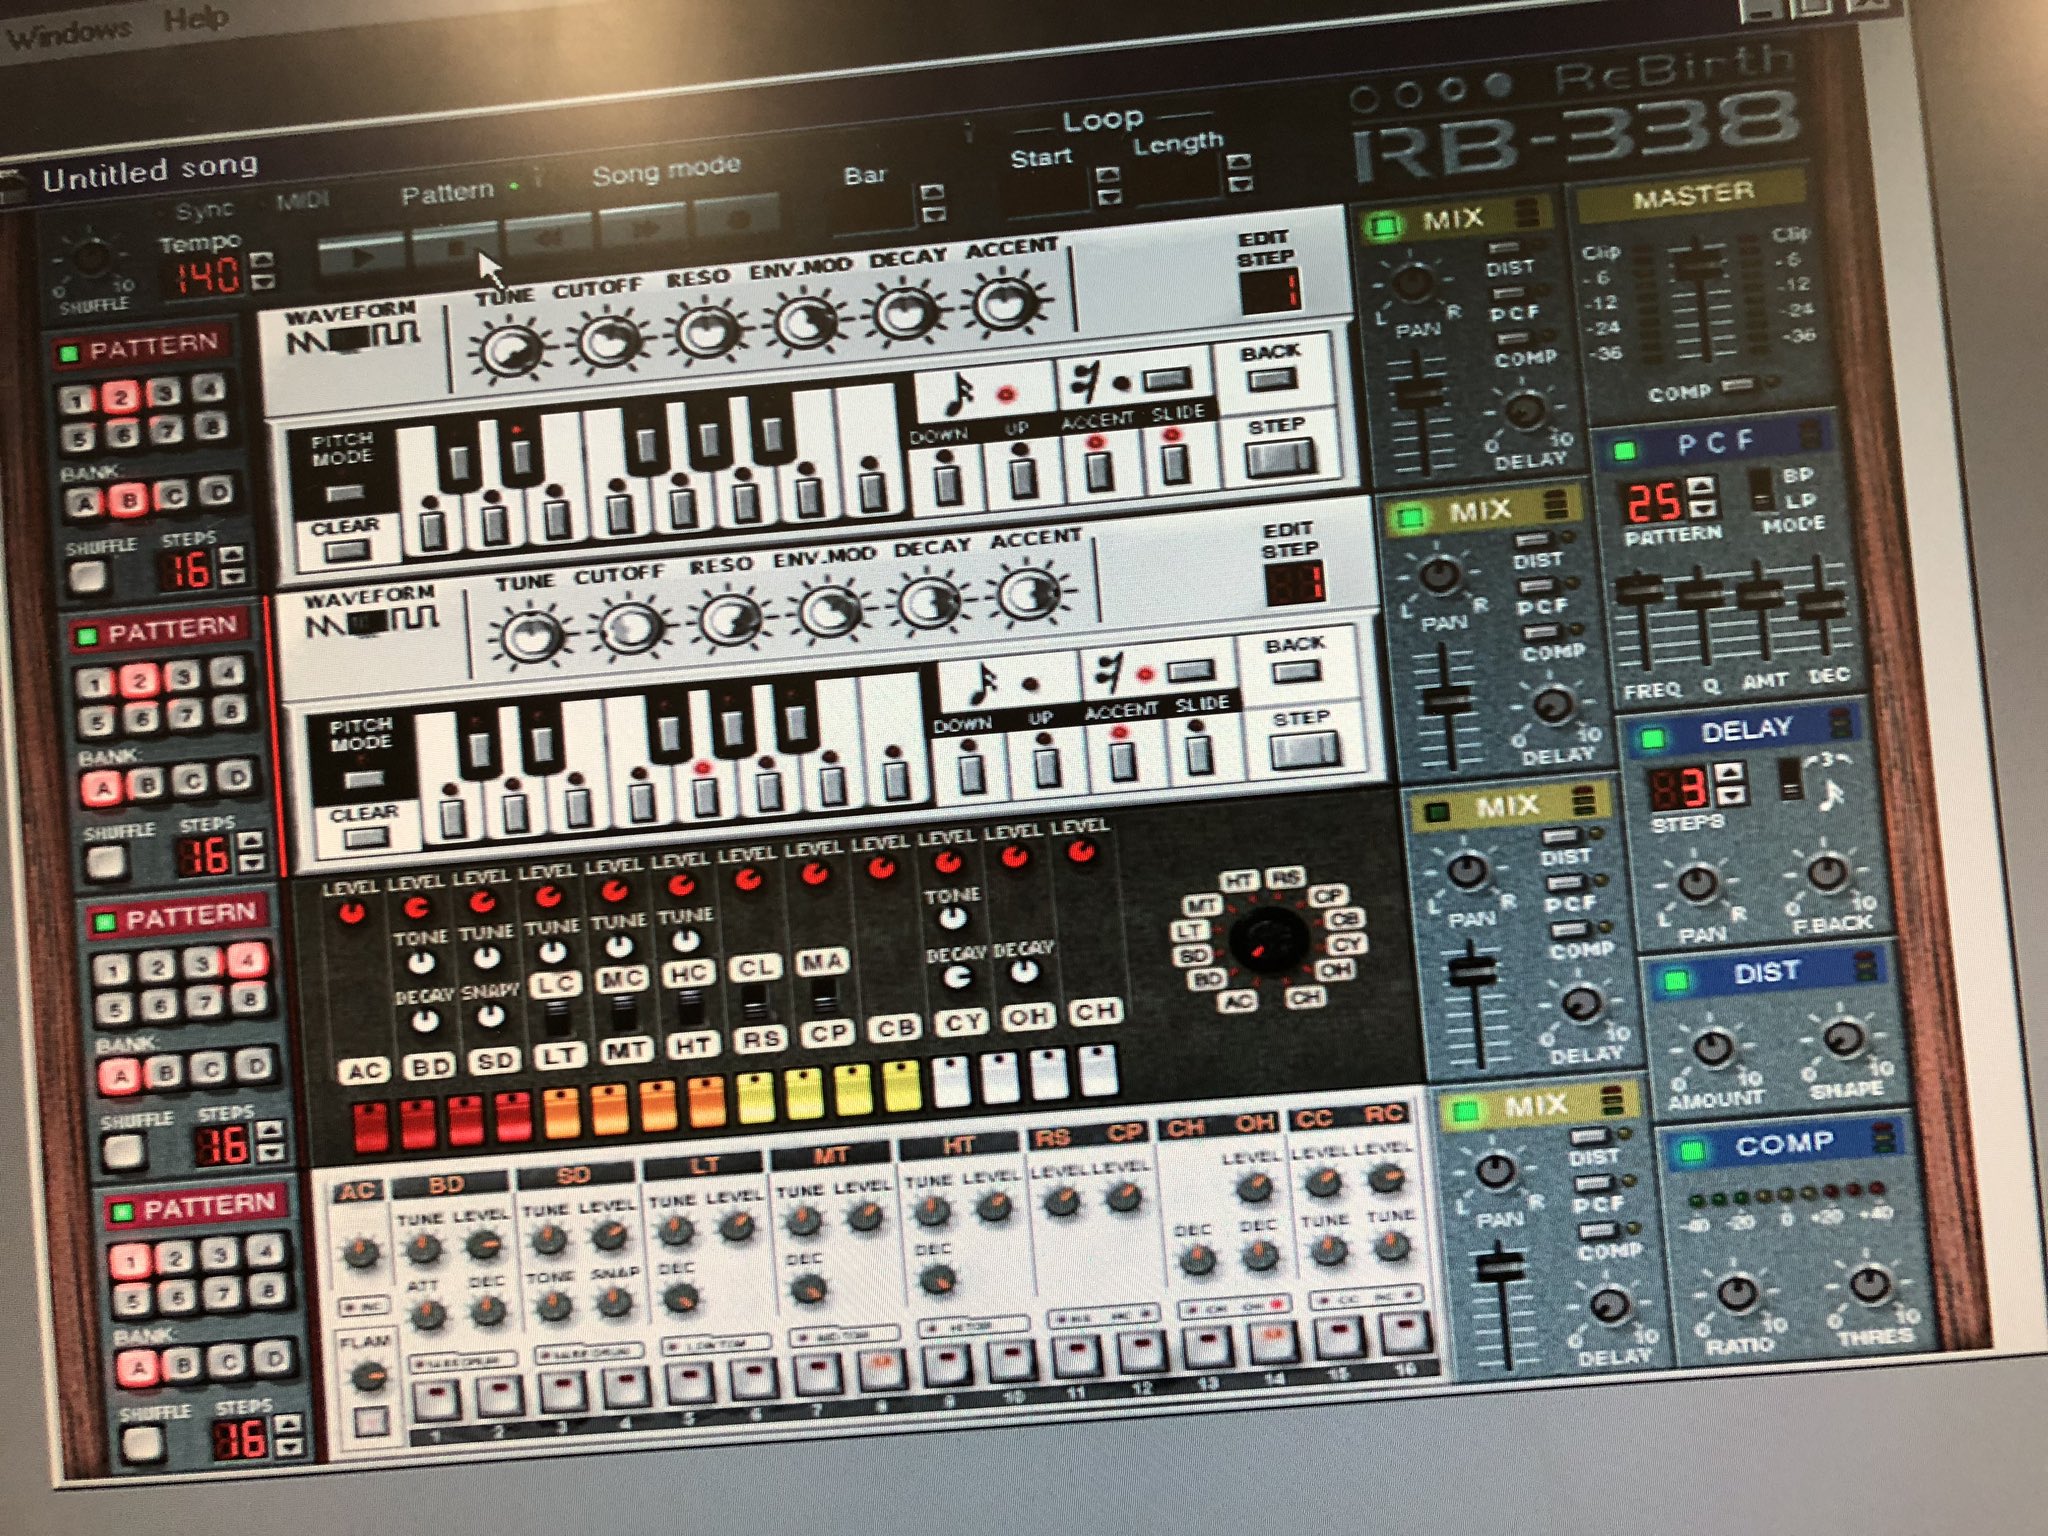2048x1536 pixels.
Task: Switch to Pattern mode
Action: click(x=447, y=192)
